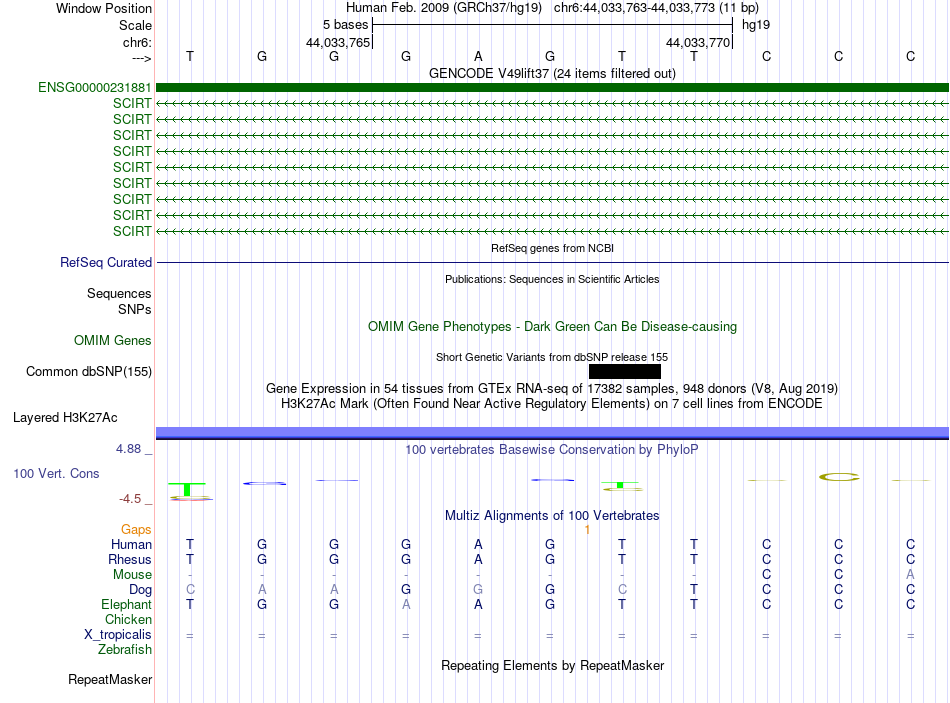Image resolution: width=950 pixels, height=703 pixels.
Task: Click the H3K27Ac Mark ENCODE track title
Action: pos(552,404)
